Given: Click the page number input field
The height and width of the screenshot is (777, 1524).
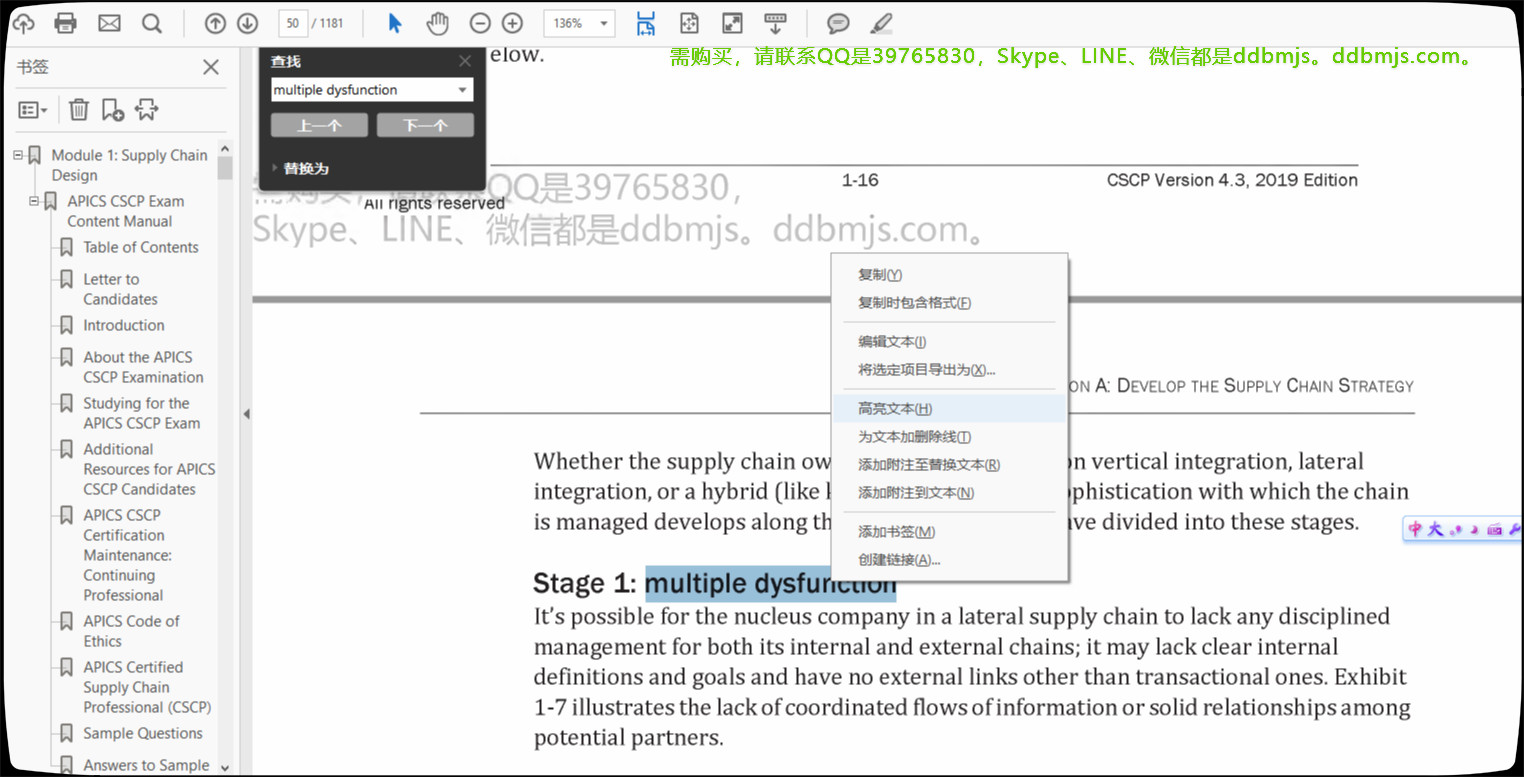Looking at the screenshot, I should pyautogui.click(x=292, y=23).
